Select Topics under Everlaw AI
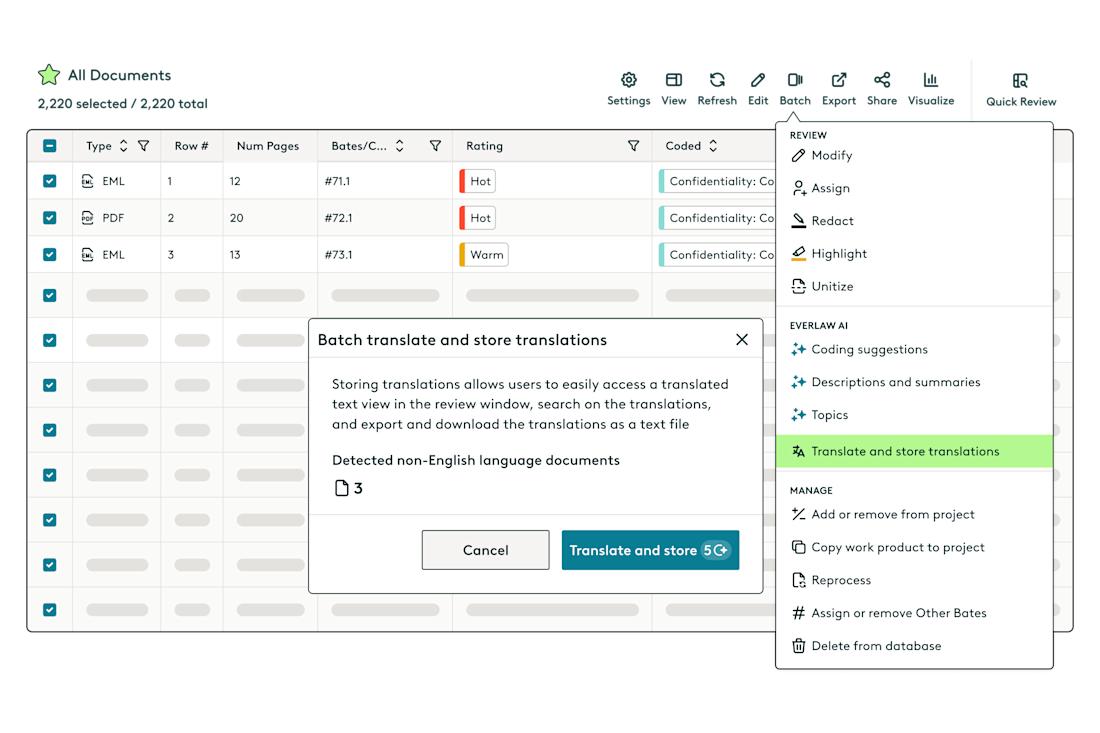 (915, 415)
